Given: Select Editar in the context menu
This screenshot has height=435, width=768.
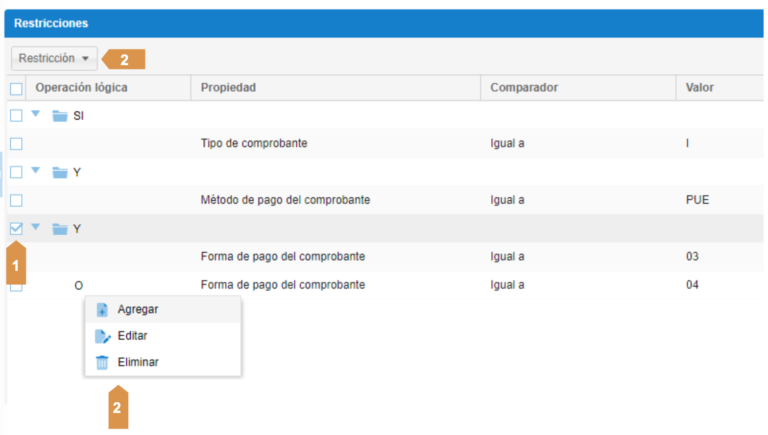Looking at the screenshot, I should (133, 337).
